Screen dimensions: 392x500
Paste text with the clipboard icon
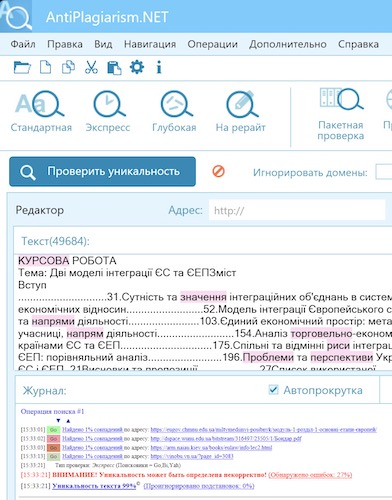point(114,68)
